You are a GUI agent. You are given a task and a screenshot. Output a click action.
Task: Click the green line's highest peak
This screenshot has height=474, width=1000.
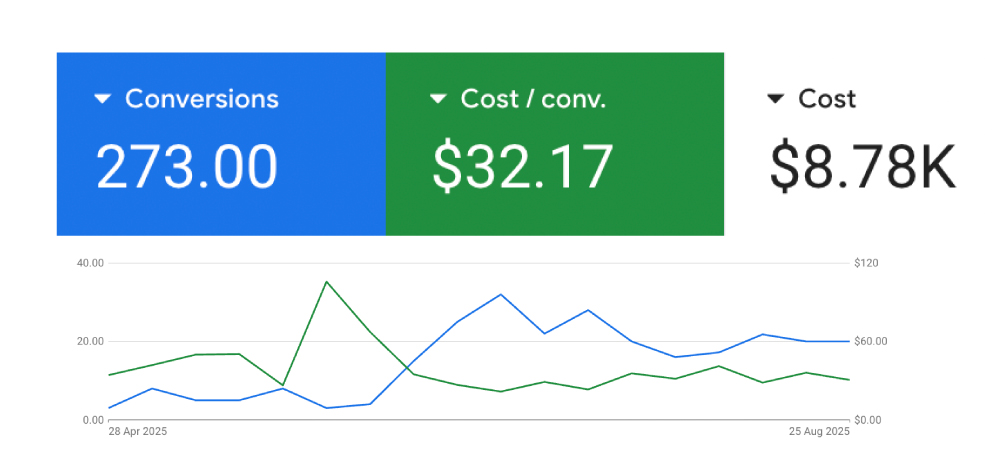point(326,281)
